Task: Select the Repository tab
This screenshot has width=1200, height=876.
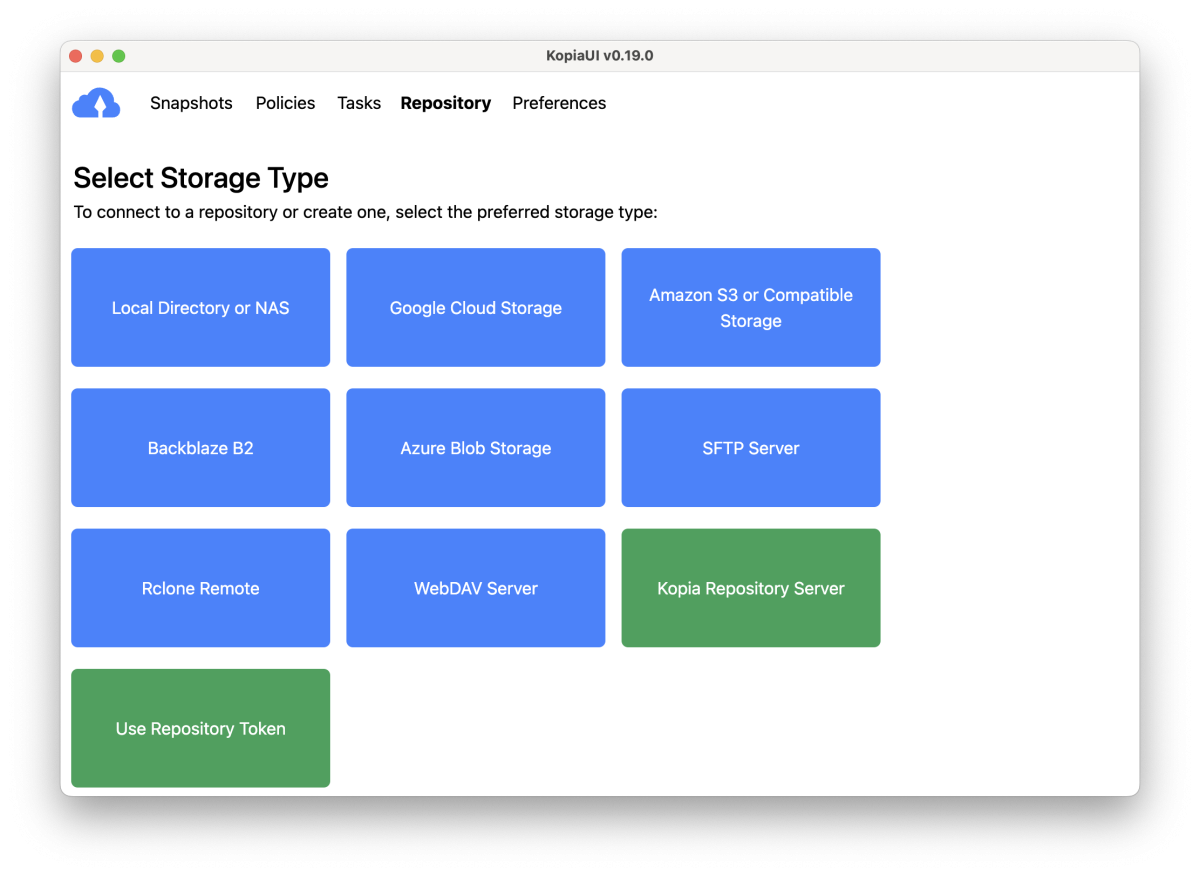Action: 445,103
